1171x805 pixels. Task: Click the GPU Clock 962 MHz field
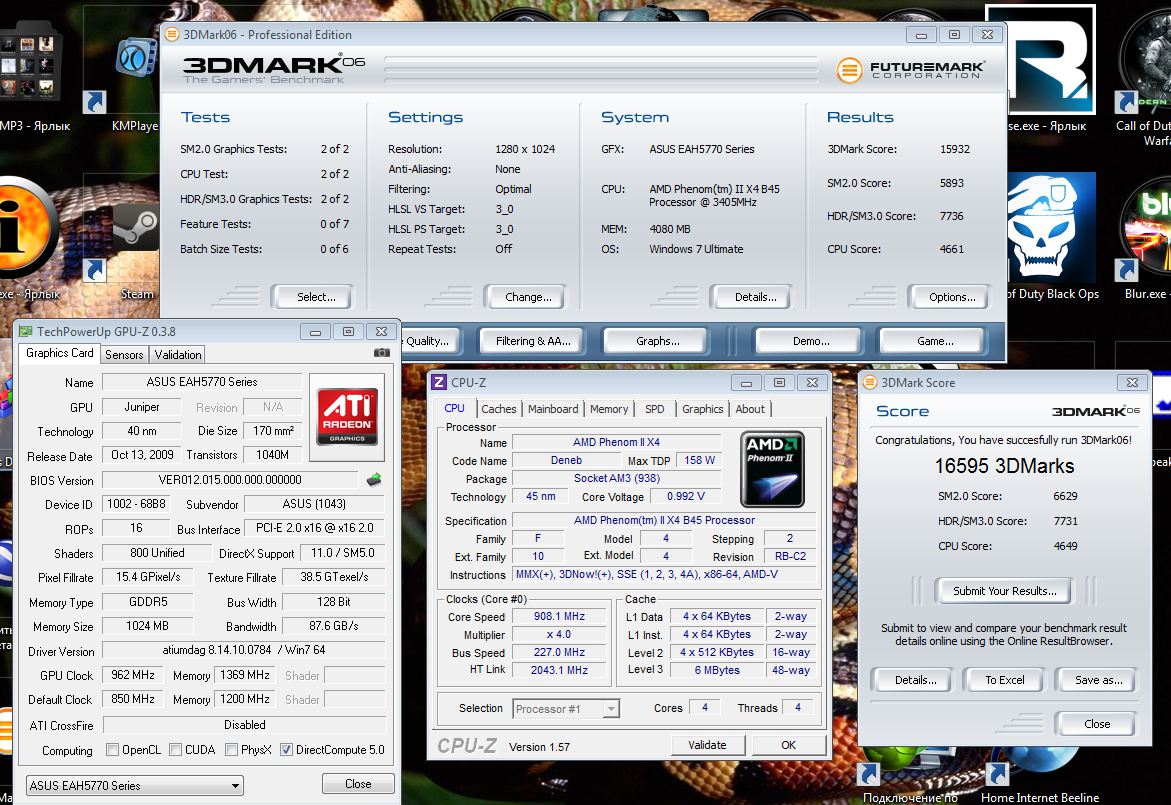click(133, 675)
